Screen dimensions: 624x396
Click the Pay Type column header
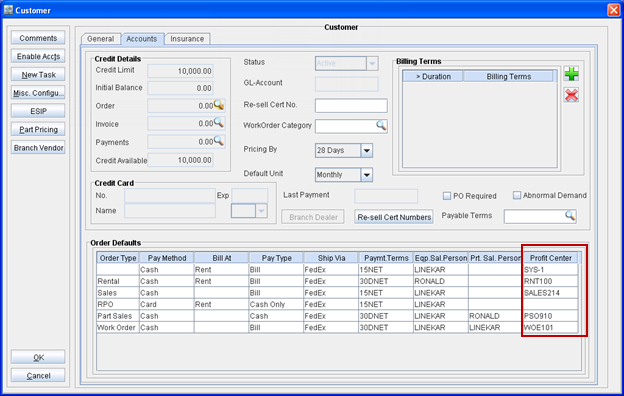pos(277,258)
